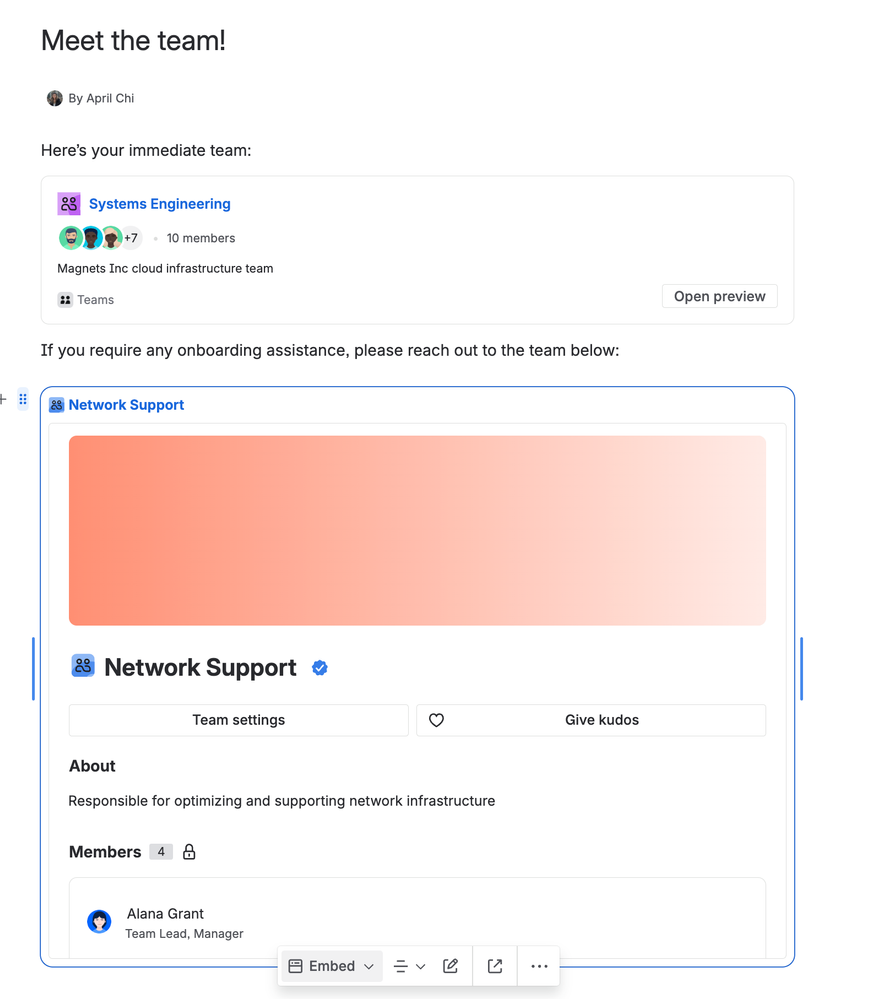
Task: Click the drag handle beside the embed
Action: (23, 399)
